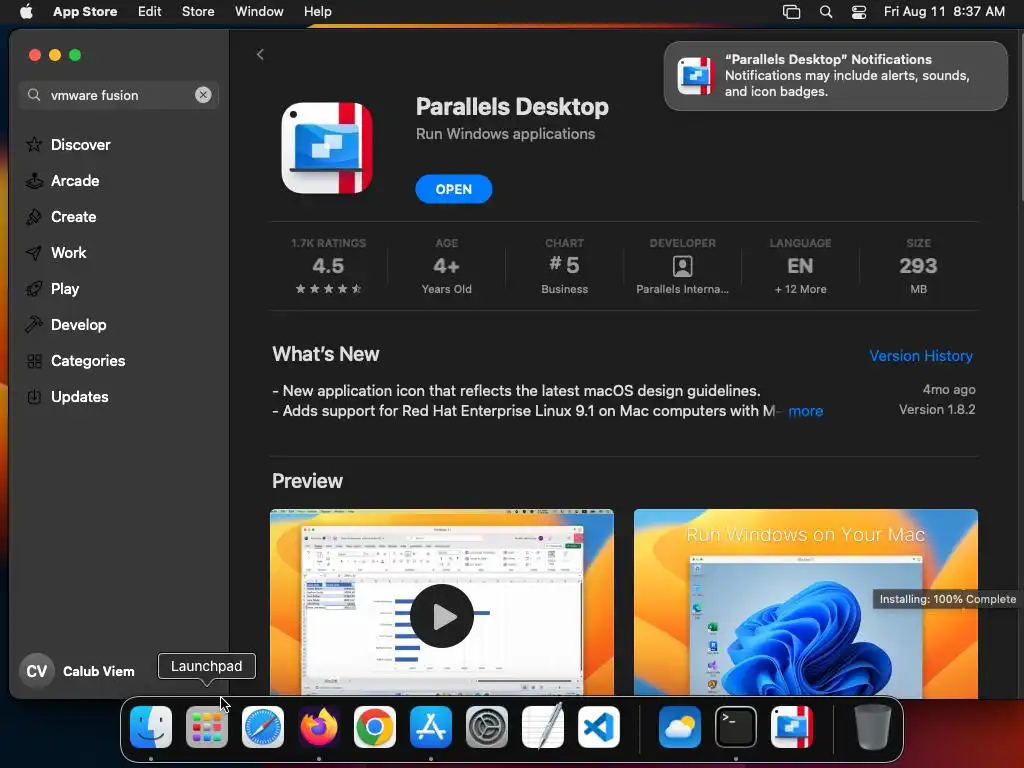Image resolution: width=1024 pixels, height=768 pixels.
Task: Open Spotlight search in menu bar
Action: point(825,12)
